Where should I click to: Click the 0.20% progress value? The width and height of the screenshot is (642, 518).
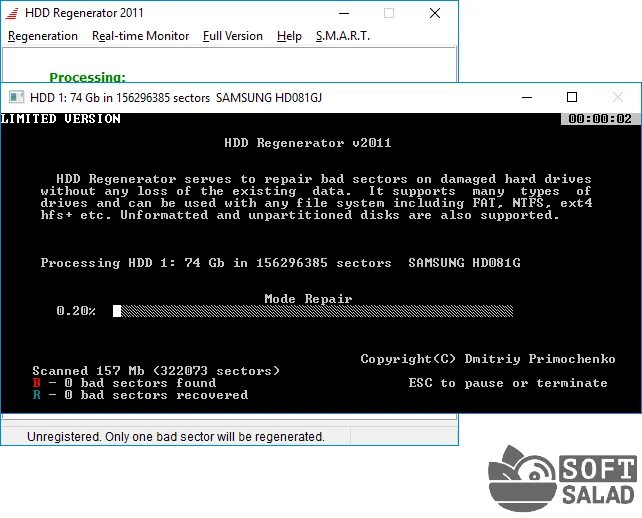(x=76, y=311)
